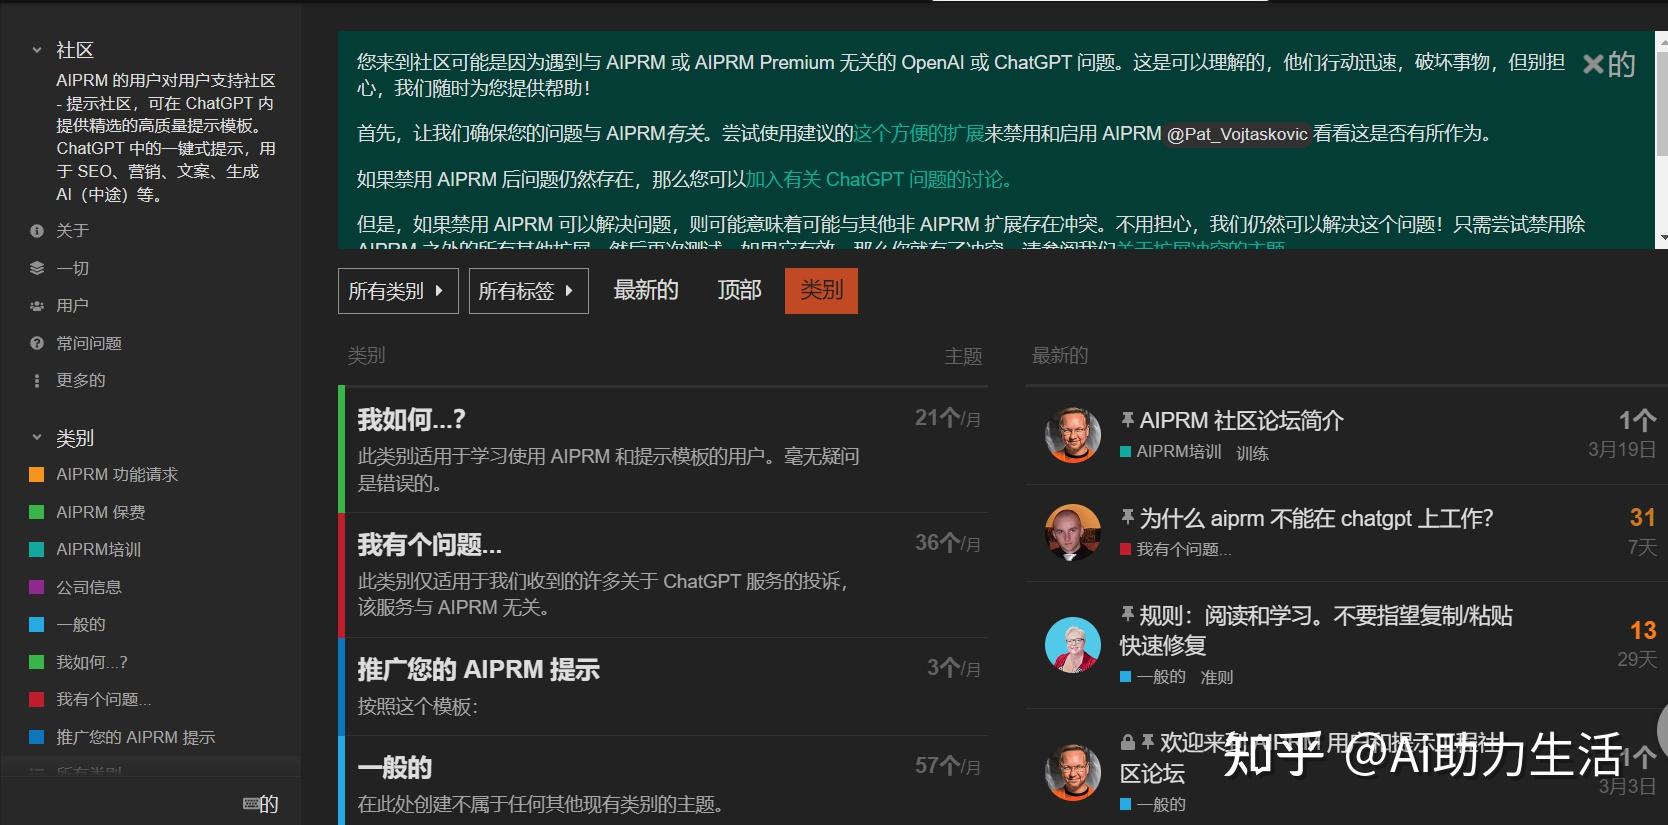
Task: Open topic AIPRM 社区论坛简介
Action: point(1242,420)
